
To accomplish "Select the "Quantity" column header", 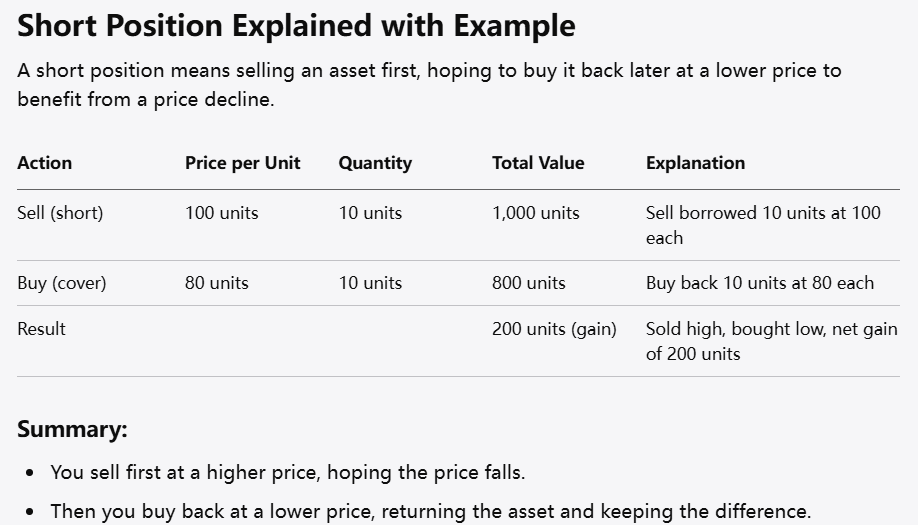I will 375,163.
